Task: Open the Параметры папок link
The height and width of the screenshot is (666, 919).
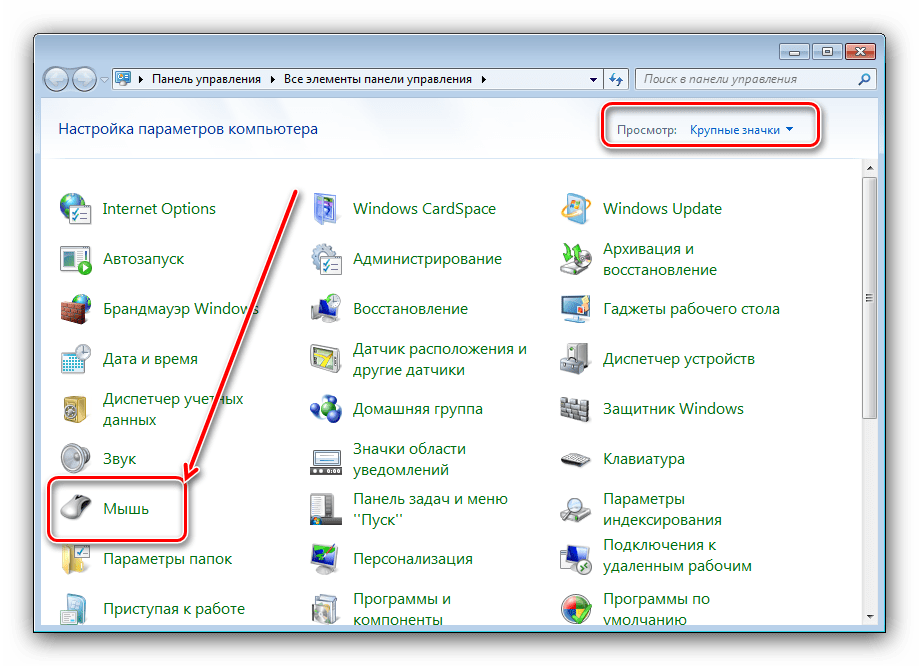Action: 168,559
